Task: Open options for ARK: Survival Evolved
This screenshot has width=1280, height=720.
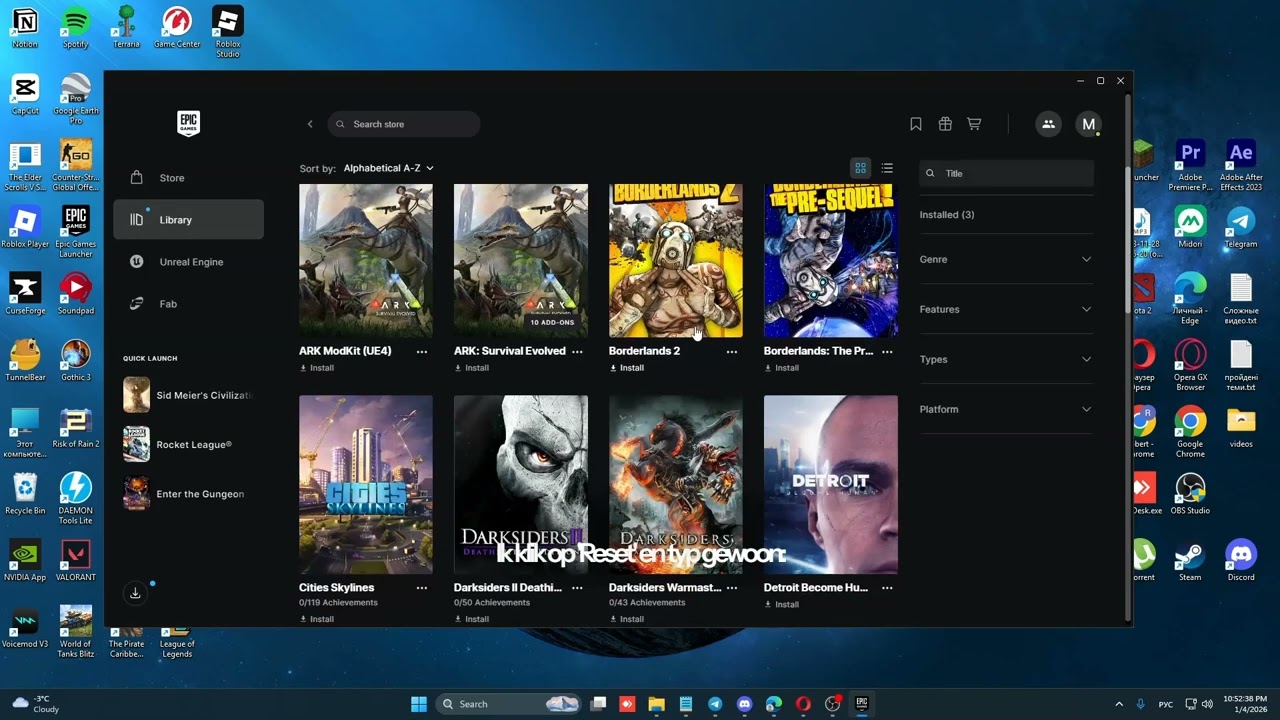Action: [577, 352]
